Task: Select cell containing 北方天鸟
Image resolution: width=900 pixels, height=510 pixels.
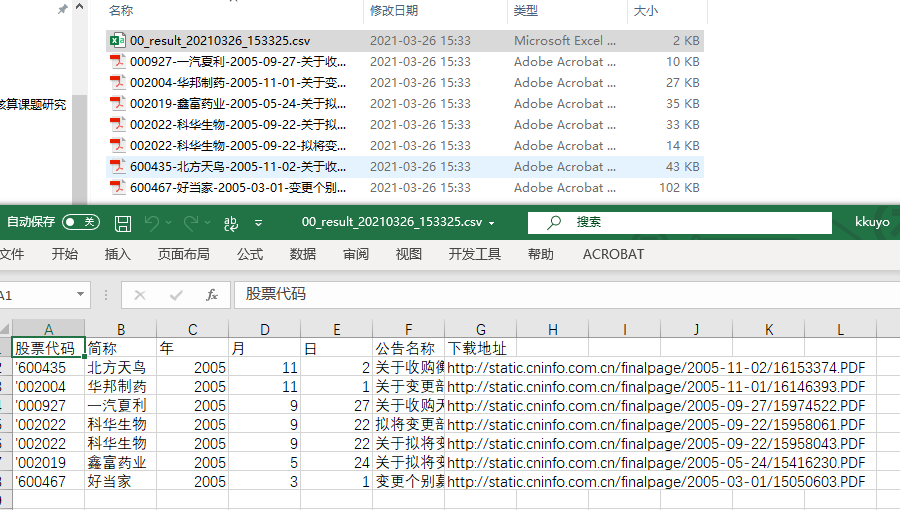Action: (x=121, y=368)
